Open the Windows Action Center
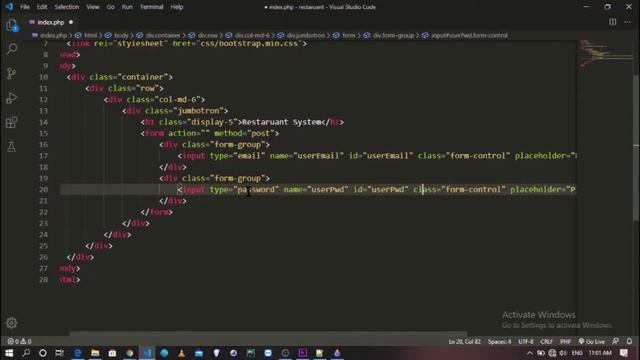The height and width of the screenshot is (360, 640). coord(624,353)
